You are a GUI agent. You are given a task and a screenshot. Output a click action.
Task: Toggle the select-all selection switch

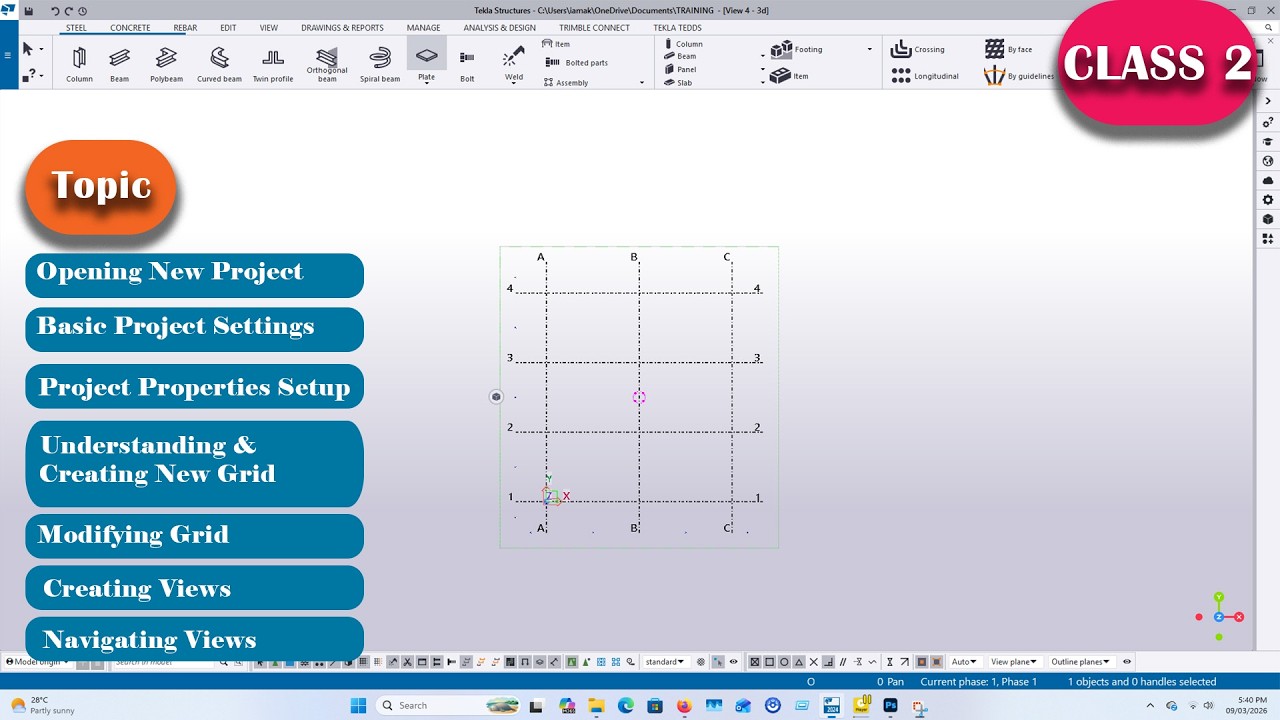(x=260, y=662)
